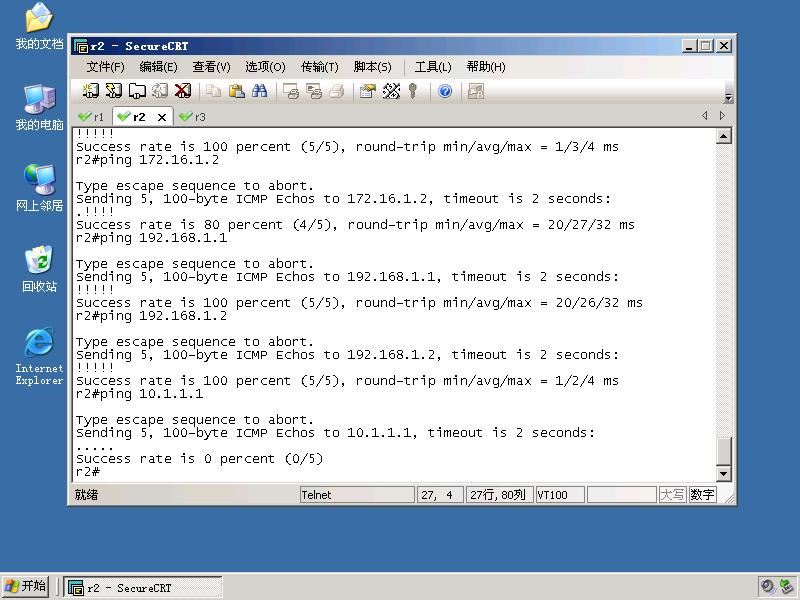Image resolution: width=800 pixels, height=600 pixels.
Task: Click the Disconnect red X icon
Action: point(183,91)
